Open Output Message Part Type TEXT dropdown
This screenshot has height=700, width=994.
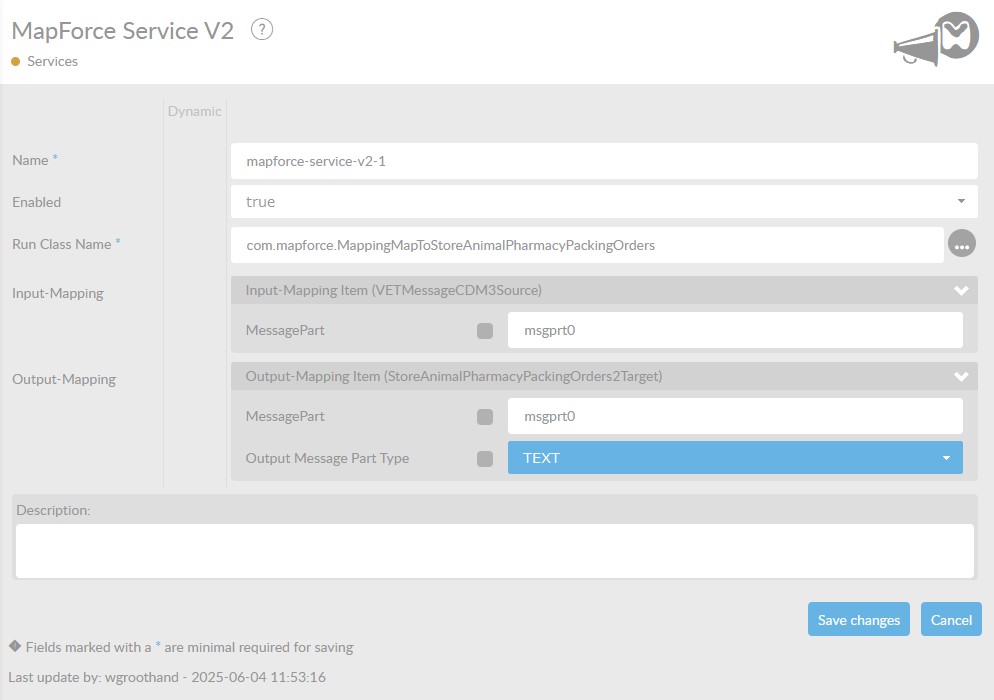click(x=735, y=458)
